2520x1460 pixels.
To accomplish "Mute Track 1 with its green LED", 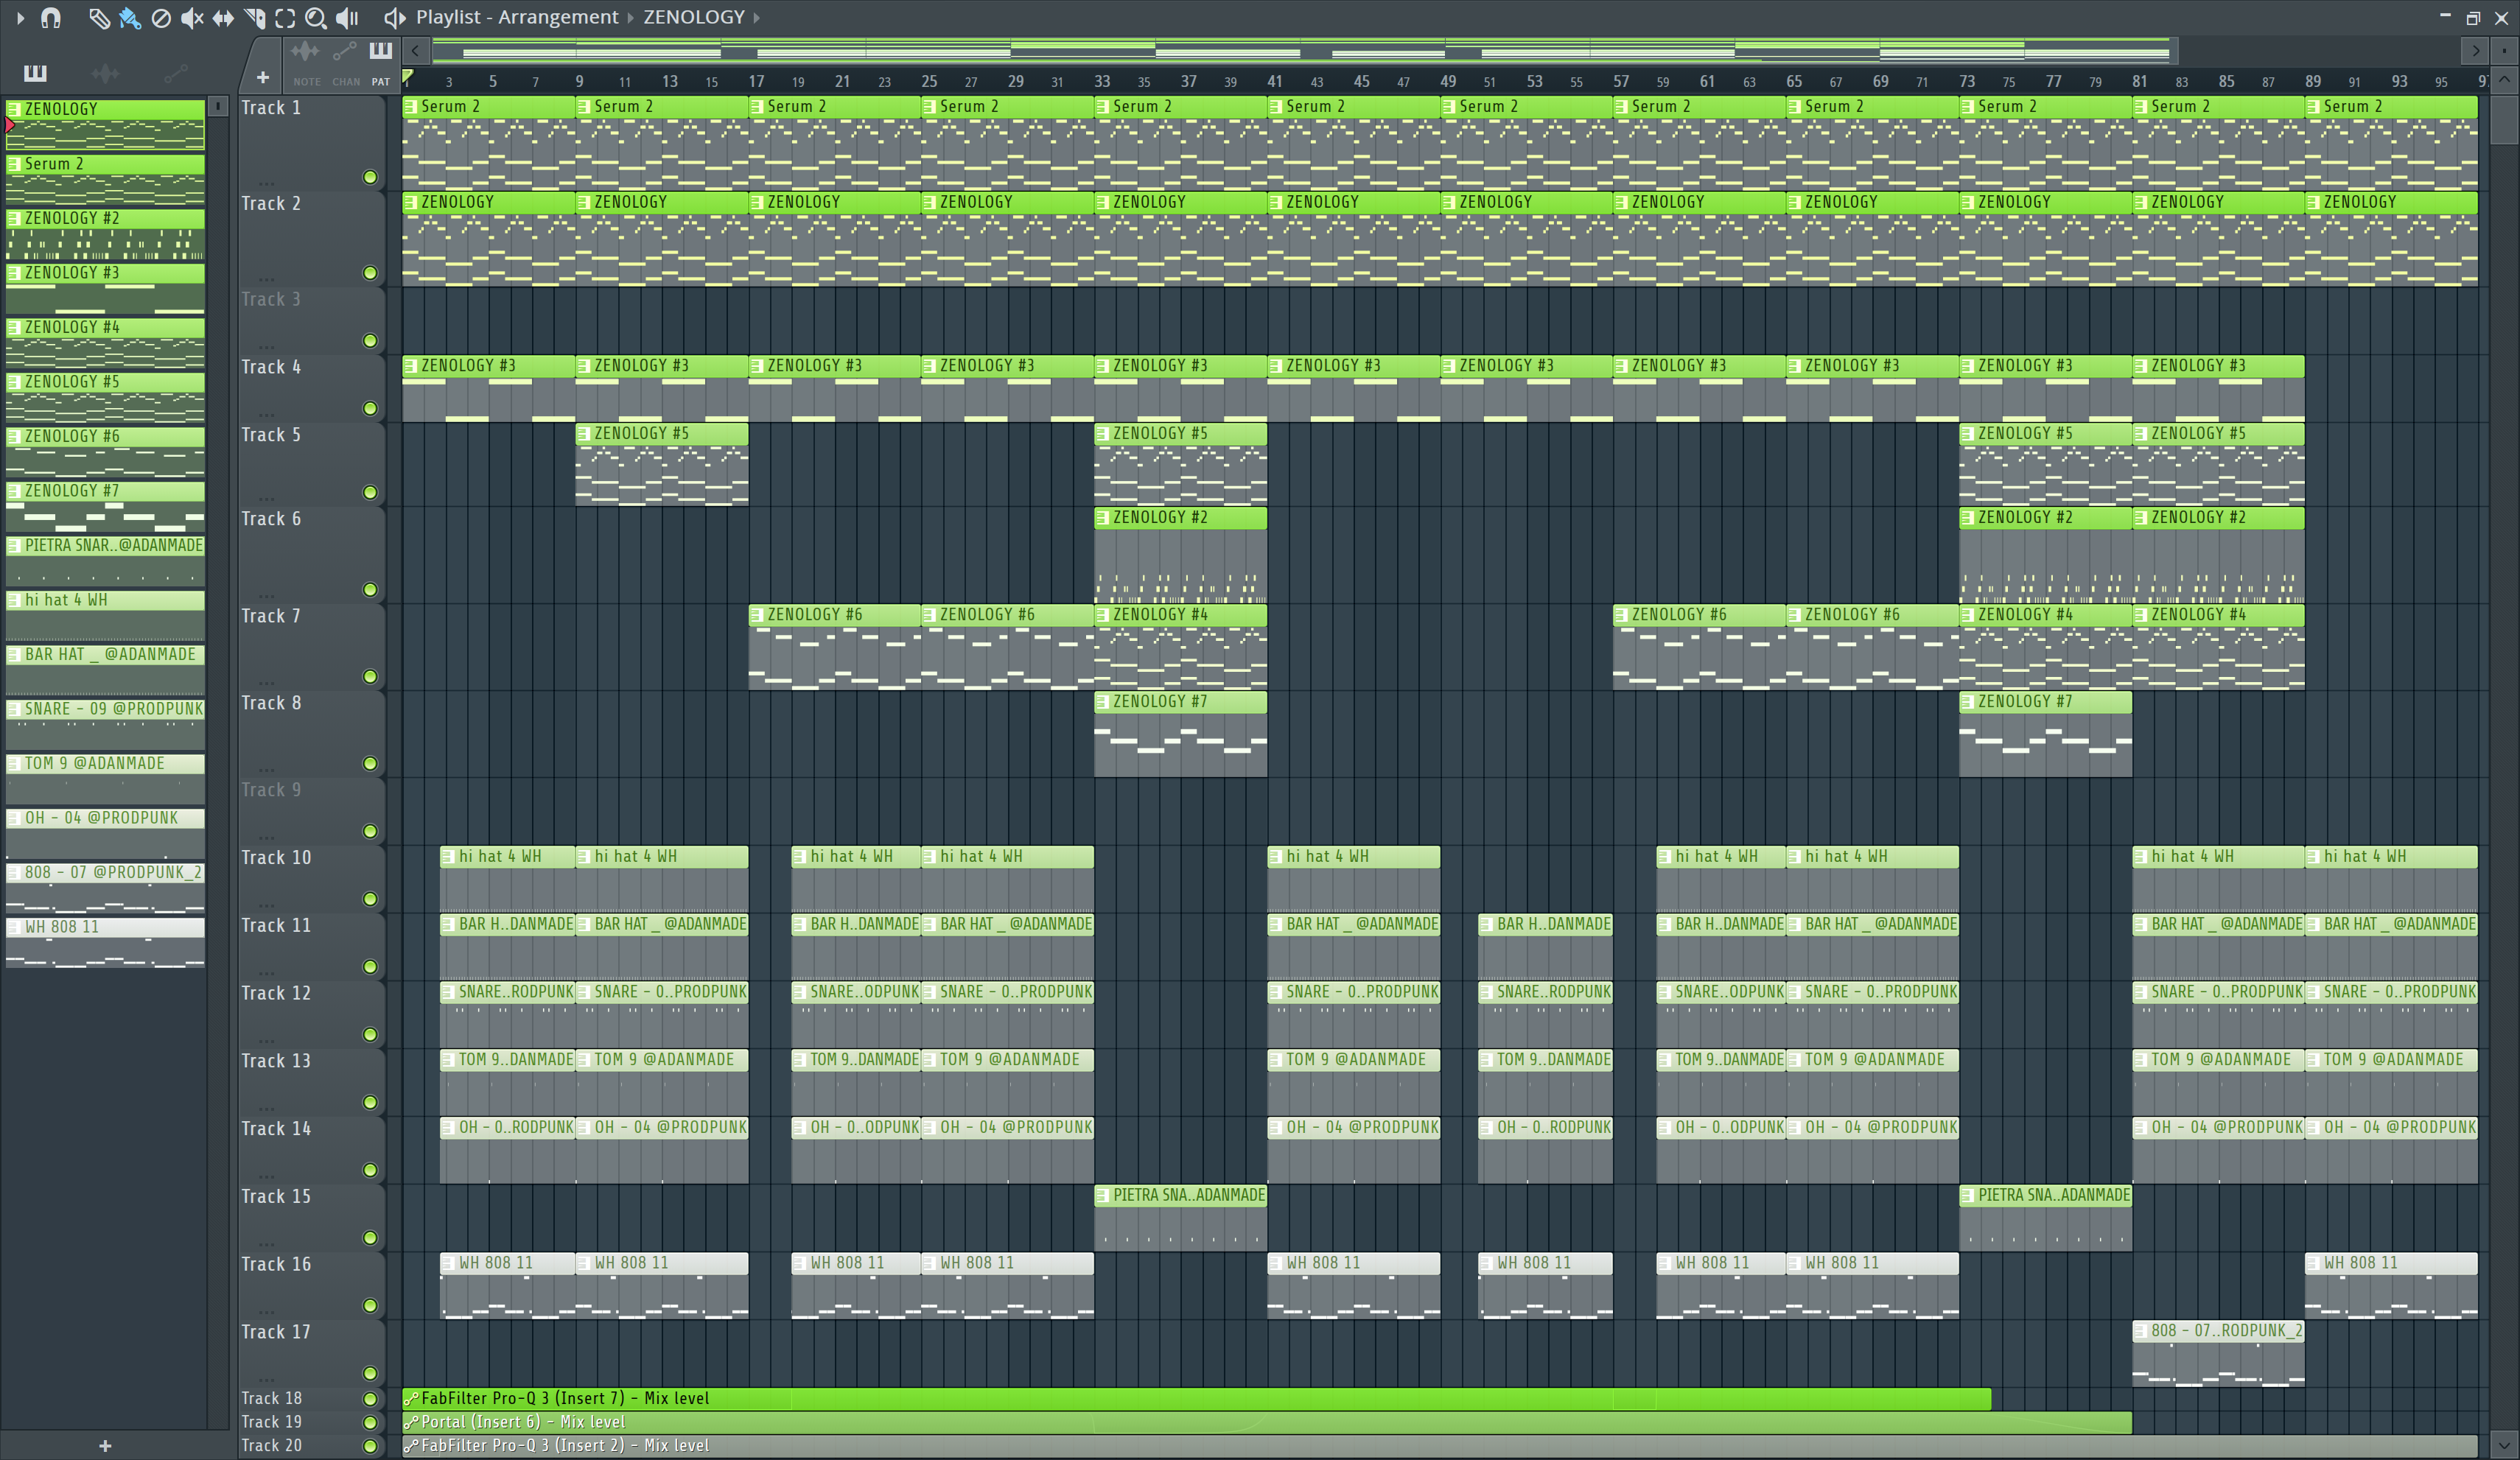I will [x=370, y=178].
